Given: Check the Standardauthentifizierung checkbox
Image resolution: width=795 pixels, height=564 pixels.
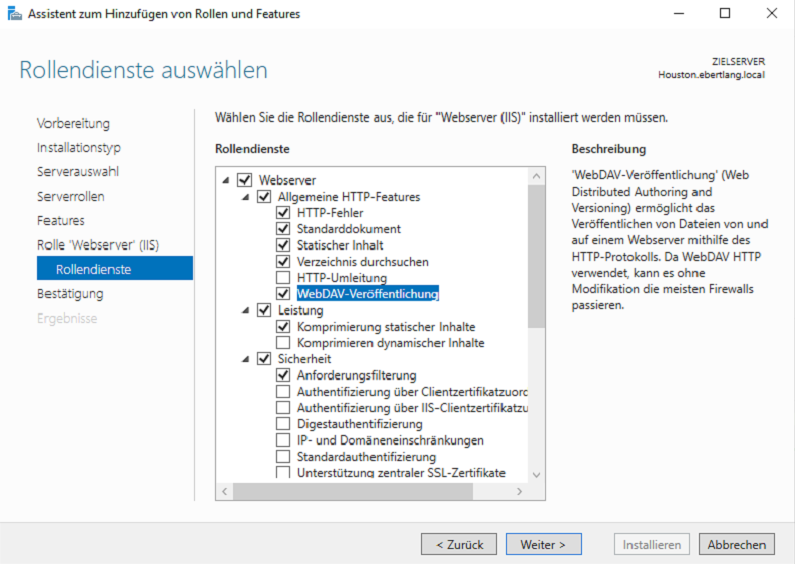Looking at the screenshot, I should [x=283, y=456].
